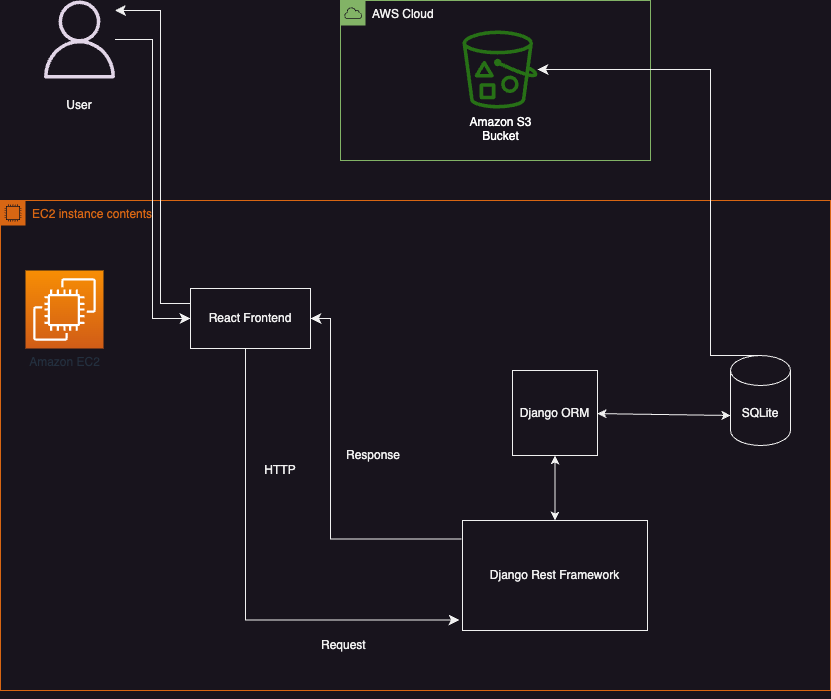This screenshot has width=831, height=699.
Task: Select the Django ORM box
Action: (x=555, y=413)
